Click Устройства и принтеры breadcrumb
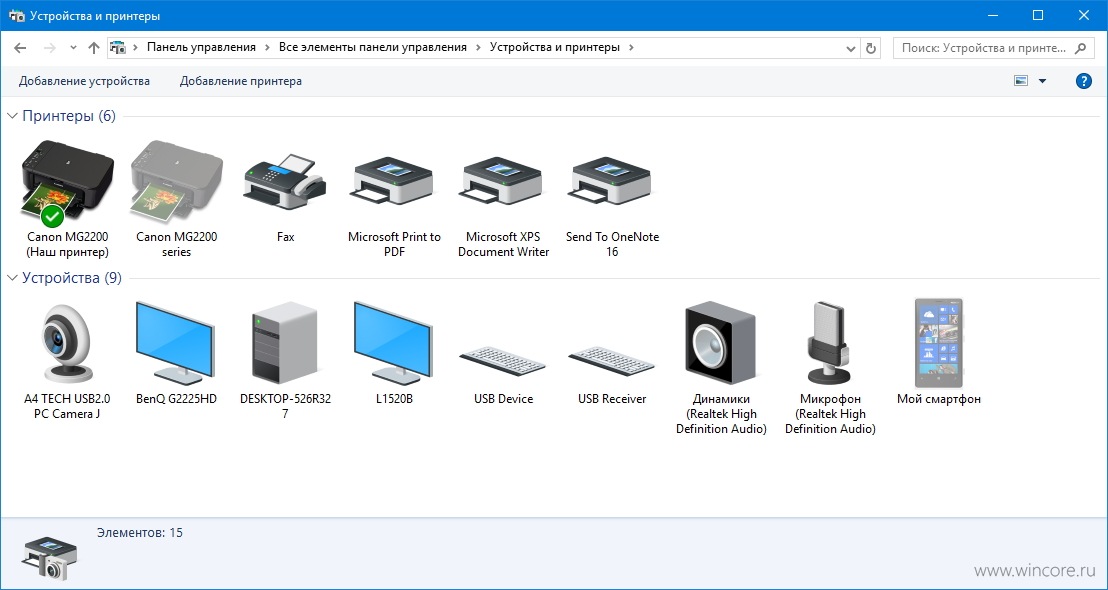The height and width of the screenshot is (590, 1108). [x=555, y=47]
